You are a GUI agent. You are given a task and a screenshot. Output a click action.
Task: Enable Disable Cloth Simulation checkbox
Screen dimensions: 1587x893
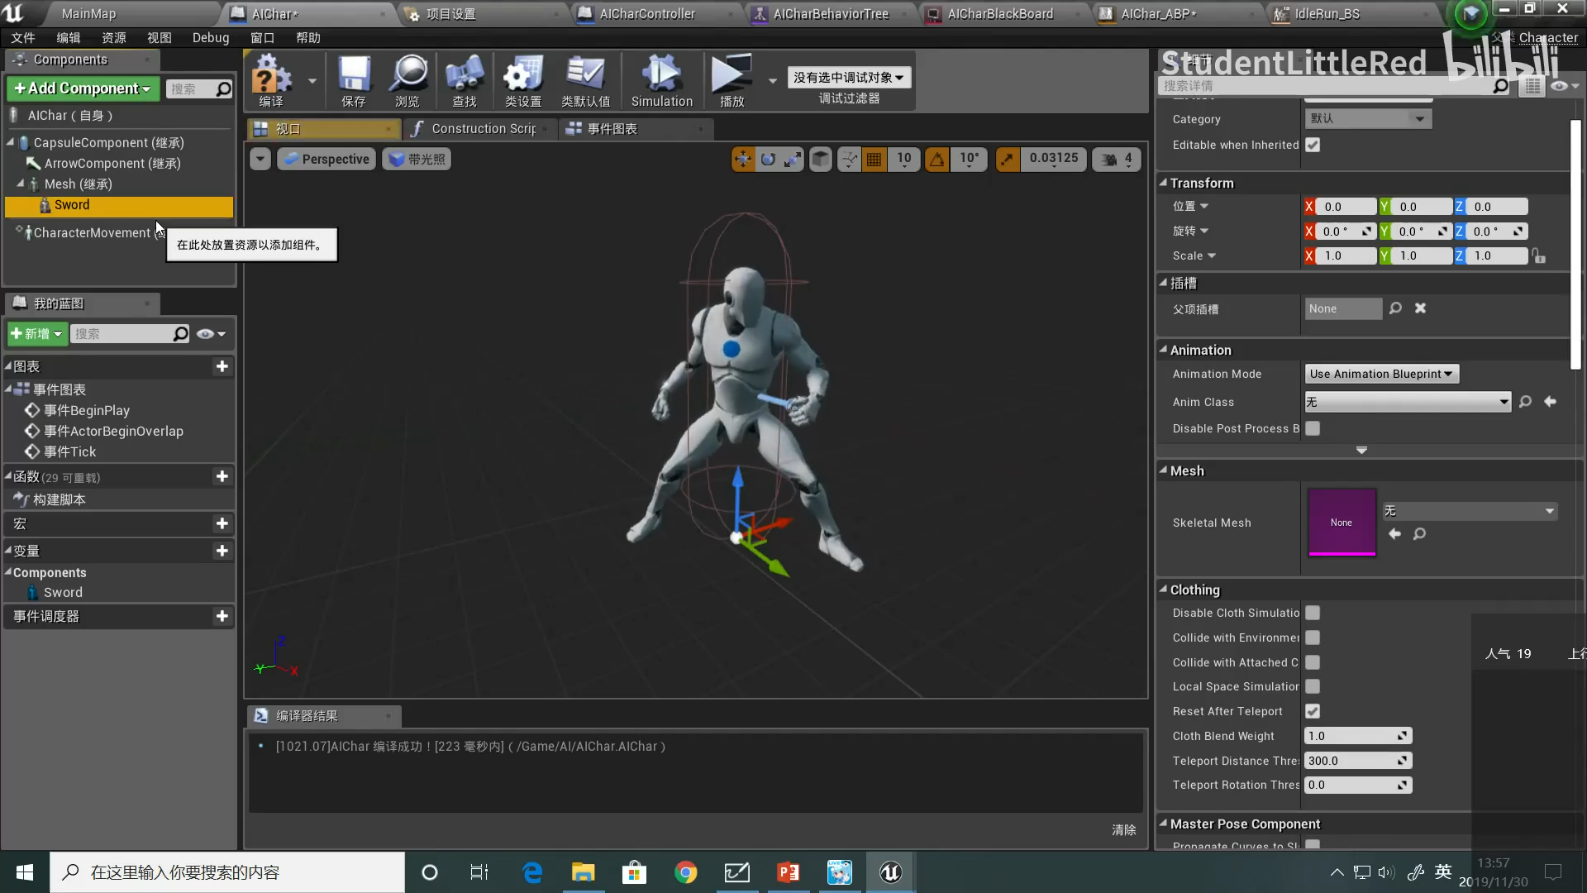coord(1313,612)
